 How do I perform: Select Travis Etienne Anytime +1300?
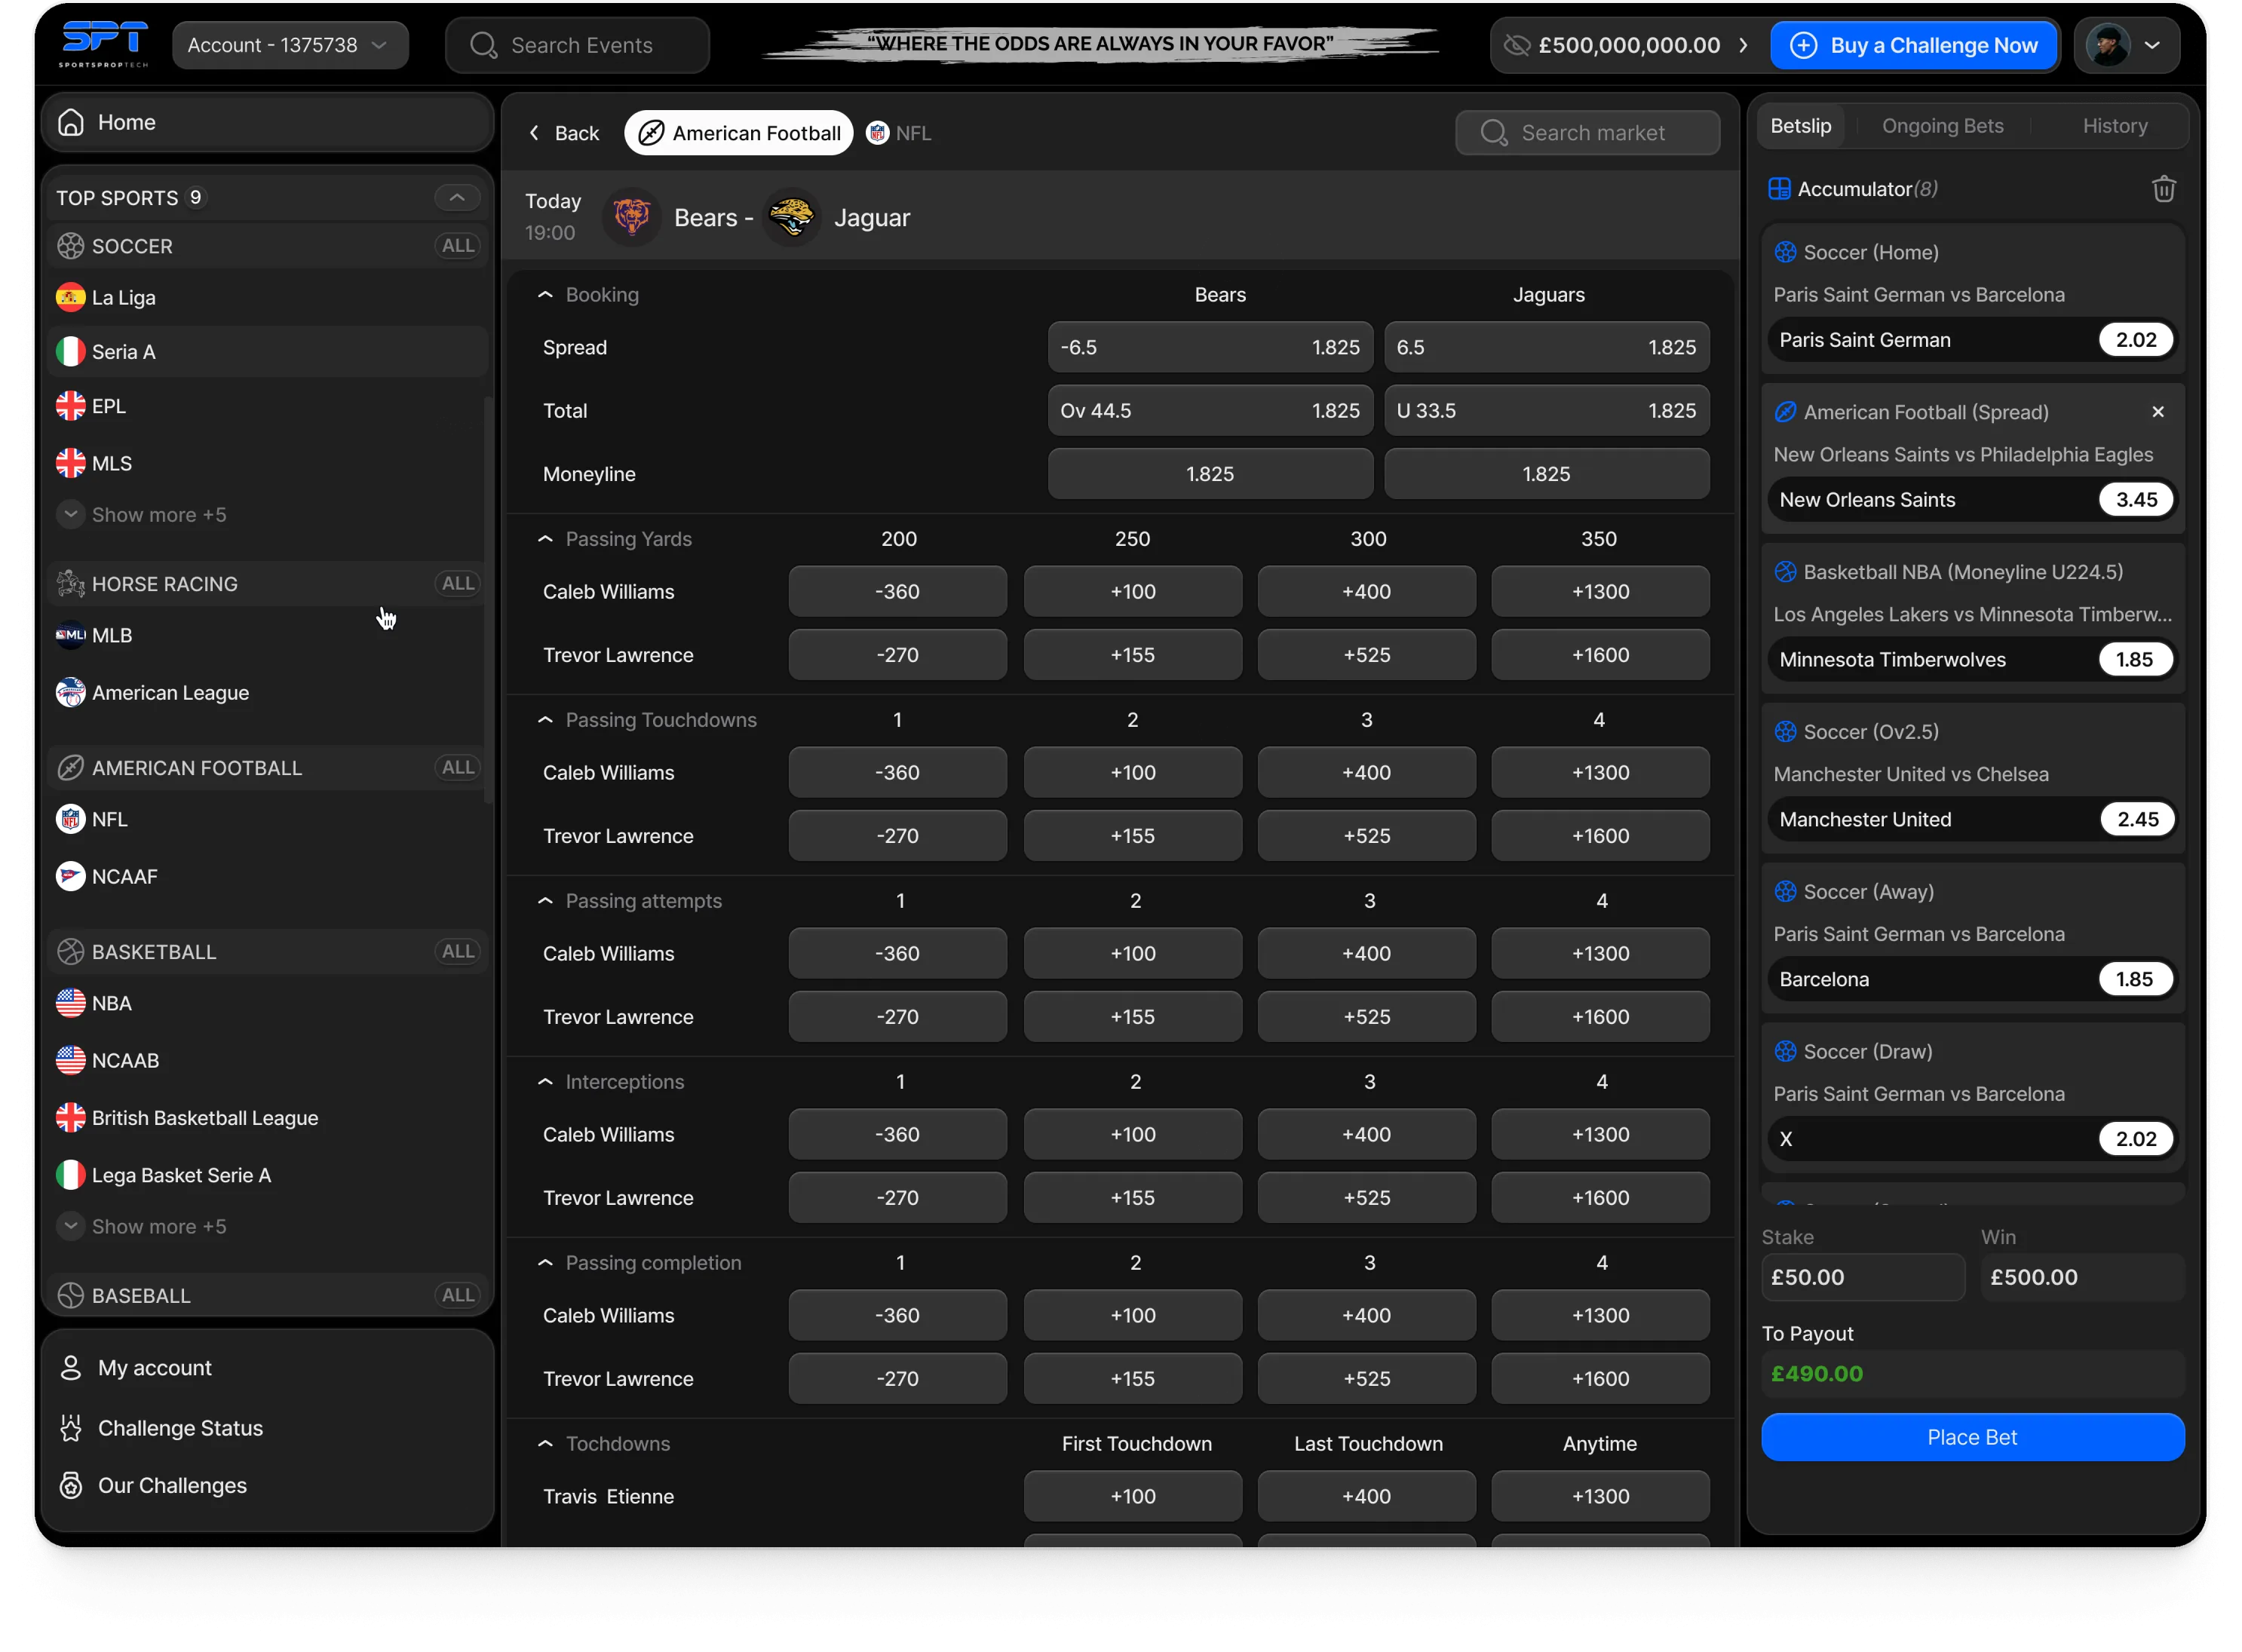point(1600,1496)
